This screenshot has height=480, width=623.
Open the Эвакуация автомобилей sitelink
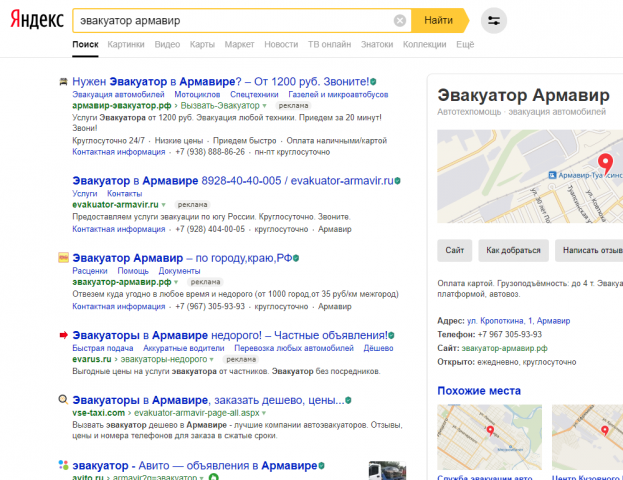coord(118,95)
